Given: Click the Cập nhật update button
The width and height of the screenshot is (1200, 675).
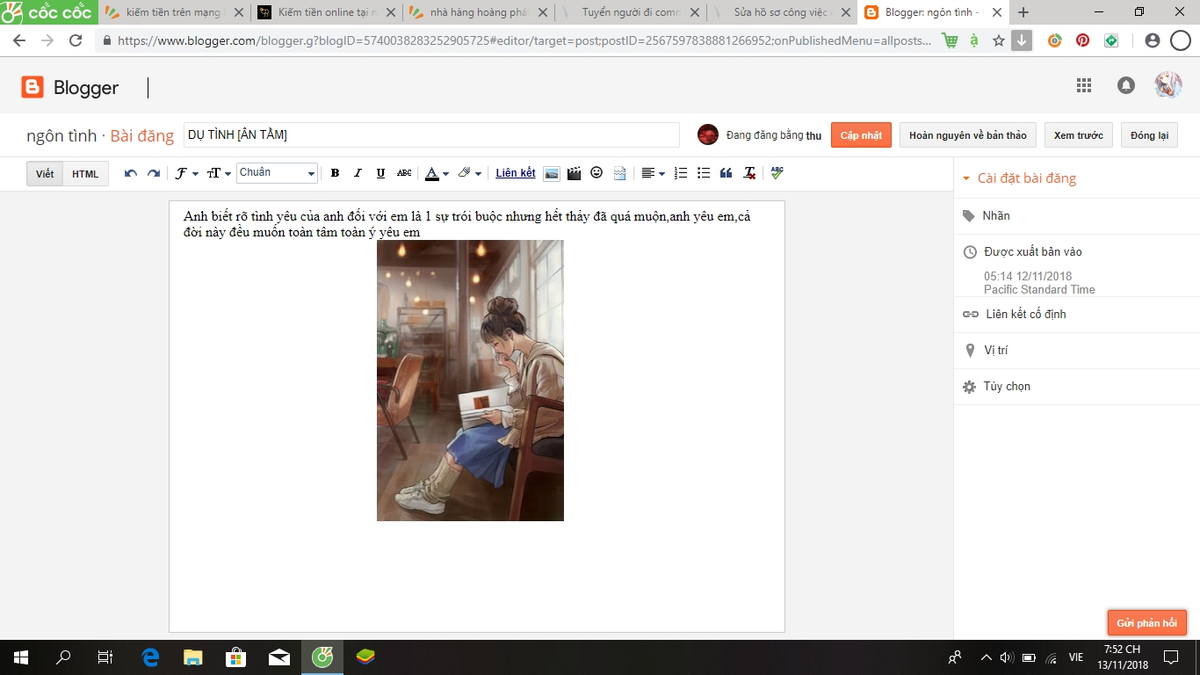Looking at the screenshot, I should (x=861, y=135).
